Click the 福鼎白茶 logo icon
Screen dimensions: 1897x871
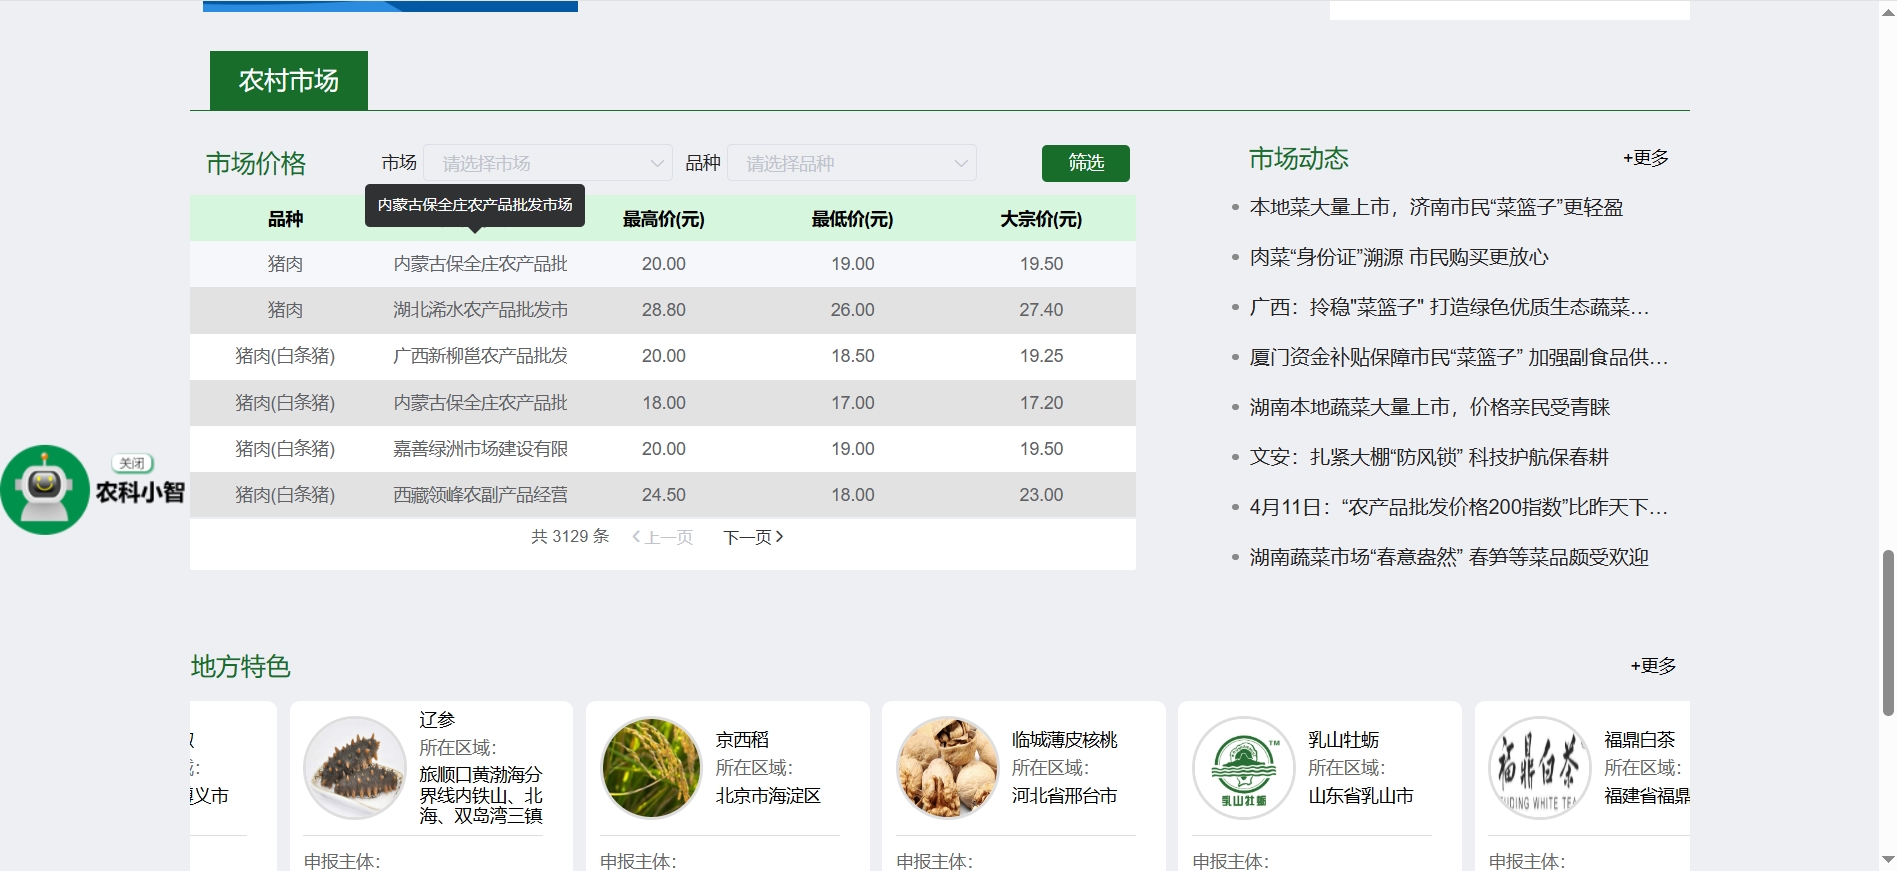click(1539, 767)
